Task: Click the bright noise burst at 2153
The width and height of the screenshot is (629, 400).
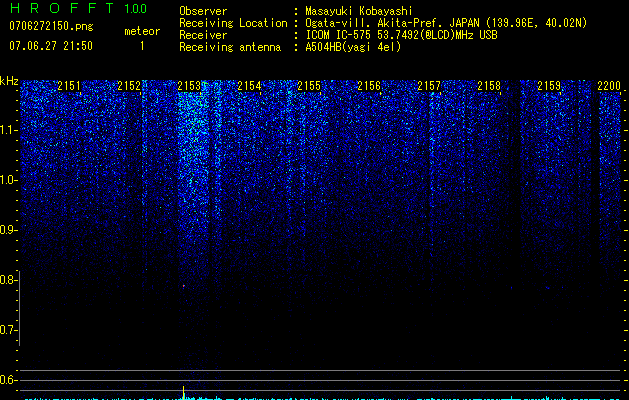Action: pyautogui.click(x=194, y=160)
